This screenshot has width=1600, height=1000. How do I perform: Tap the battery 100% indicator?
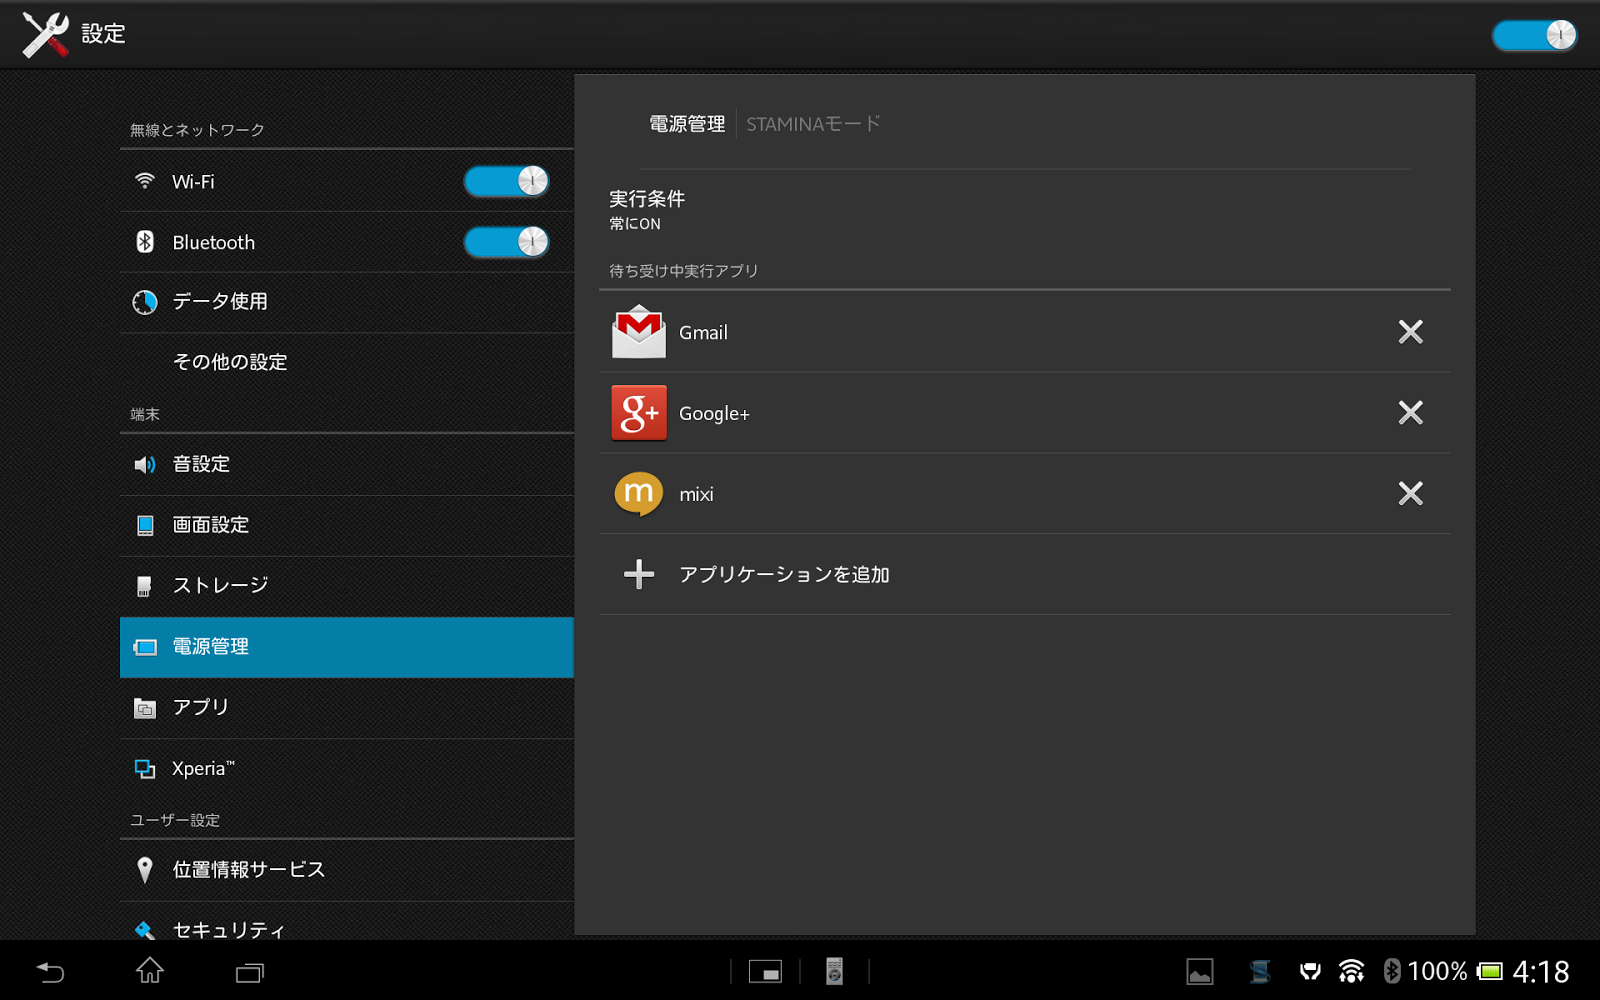(1455, 971)
